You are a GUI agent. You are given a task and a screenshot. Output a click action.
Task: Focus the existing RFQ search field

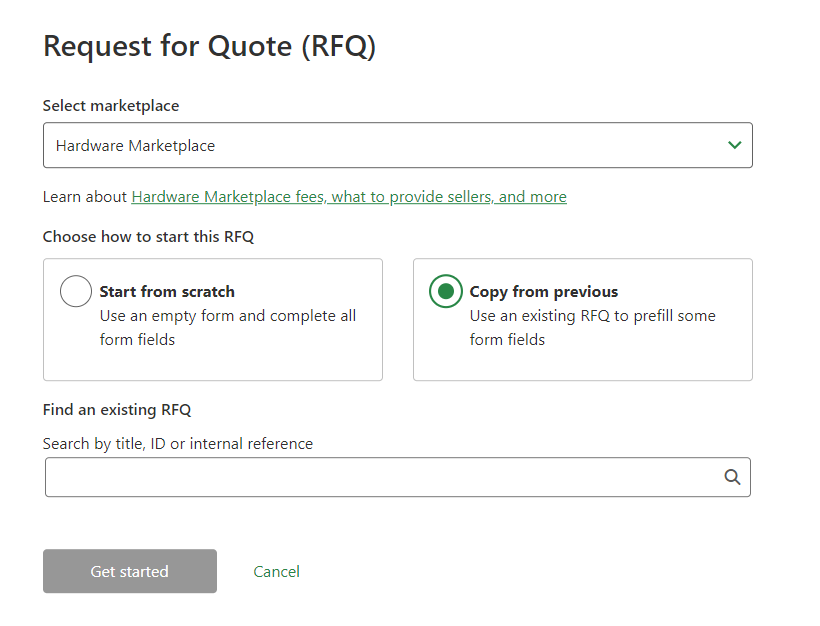[397, 477]
